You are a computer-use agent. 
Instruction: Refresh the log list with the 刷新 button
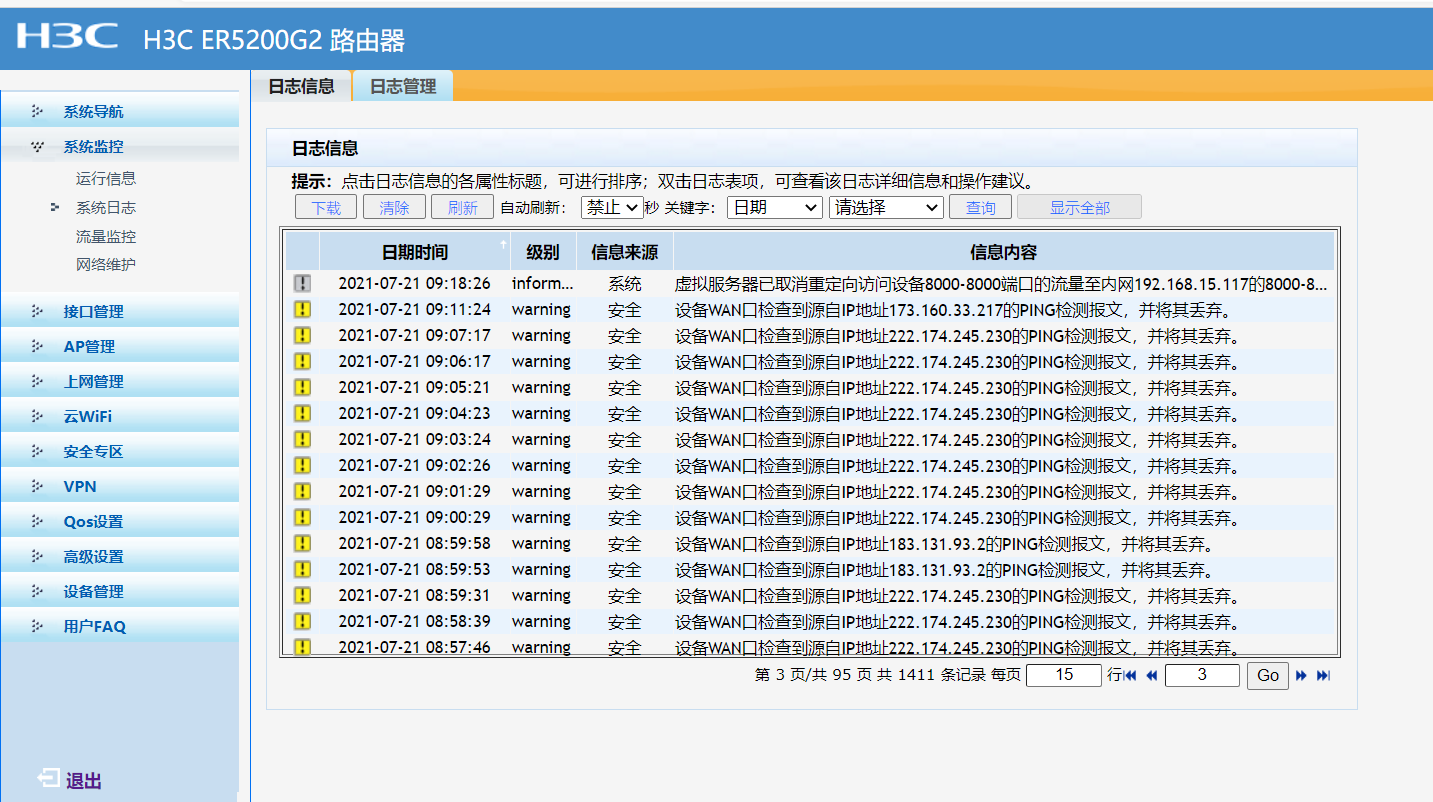pyautogui.click(x=462, y=208)
